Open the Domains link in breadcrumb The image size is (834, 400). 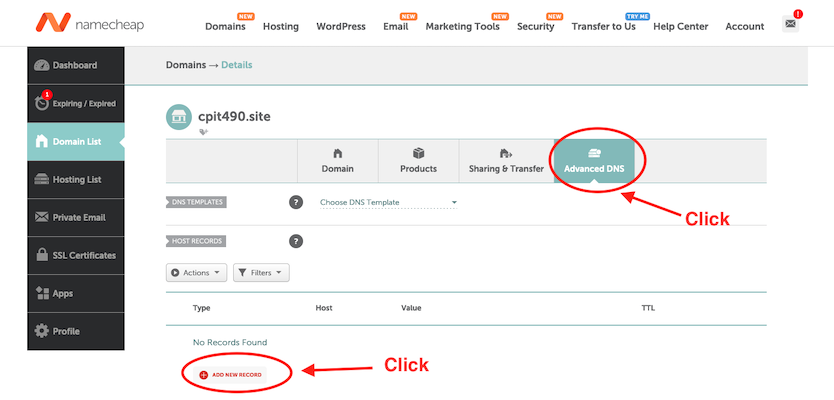[187, 65]
